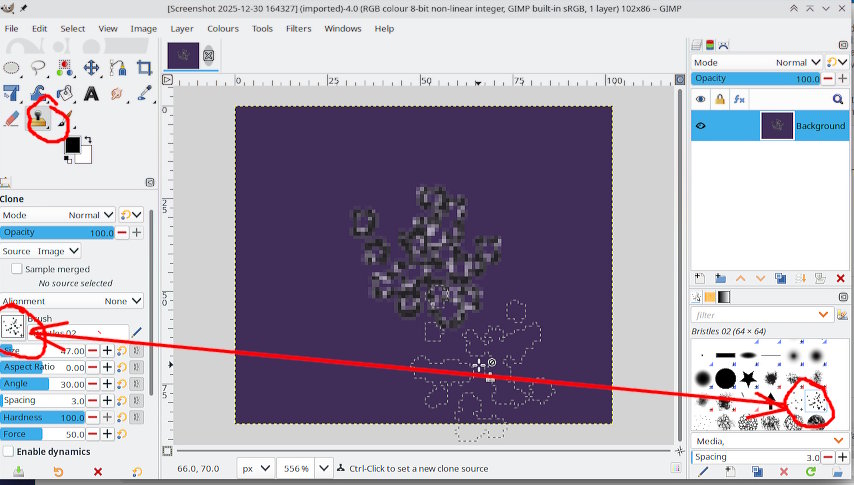Screen dimensions: 854x485
Task: Select the Eraser tool
Action: (12, 119)
